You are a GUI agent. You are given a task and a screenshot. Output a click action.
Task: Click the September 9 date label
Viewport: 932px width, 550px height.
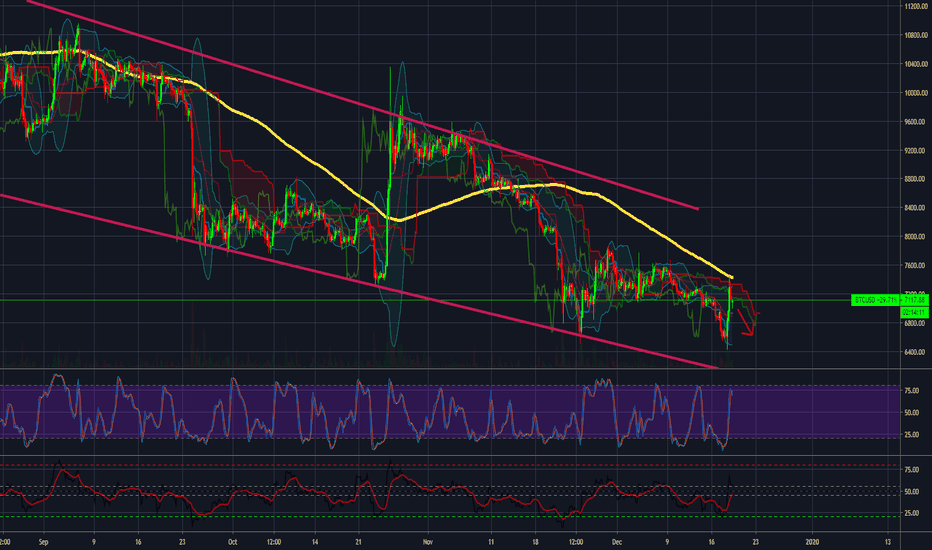click(94, 542)
